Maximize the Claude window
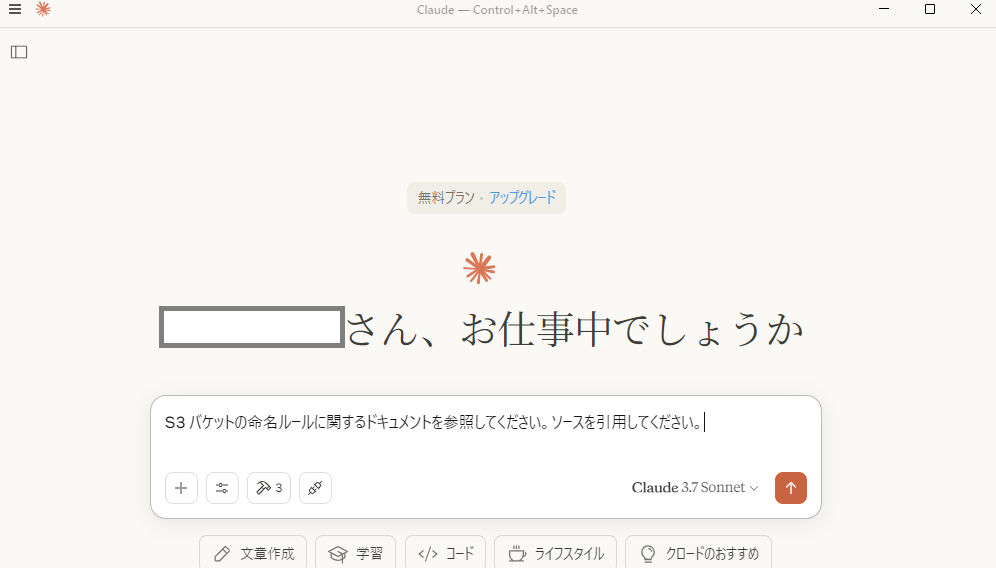Screen dimensions: 996x568 click(x=930, y=10)
